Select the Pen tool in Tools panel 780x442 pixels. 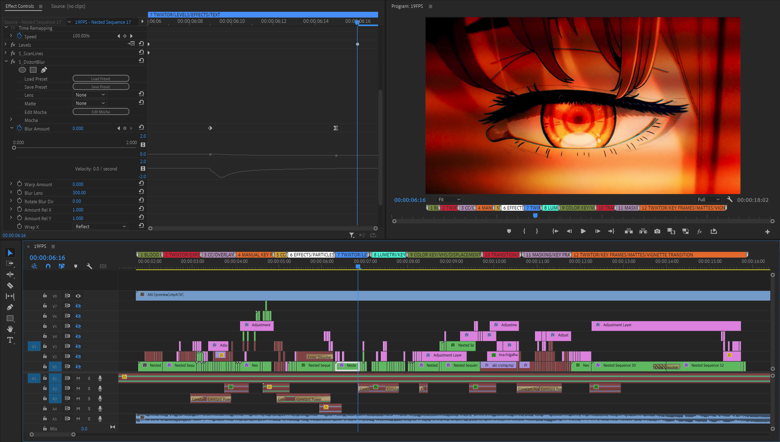[x=10, y=307]
